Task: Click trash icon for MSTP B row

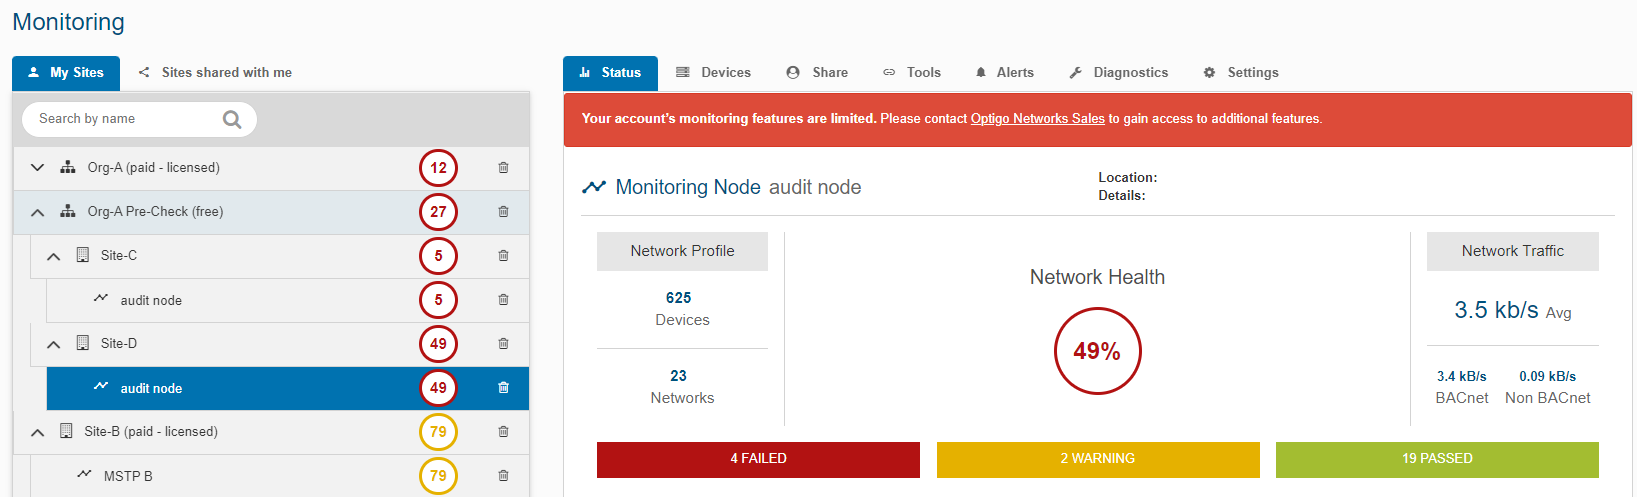Action: point(503,476)
